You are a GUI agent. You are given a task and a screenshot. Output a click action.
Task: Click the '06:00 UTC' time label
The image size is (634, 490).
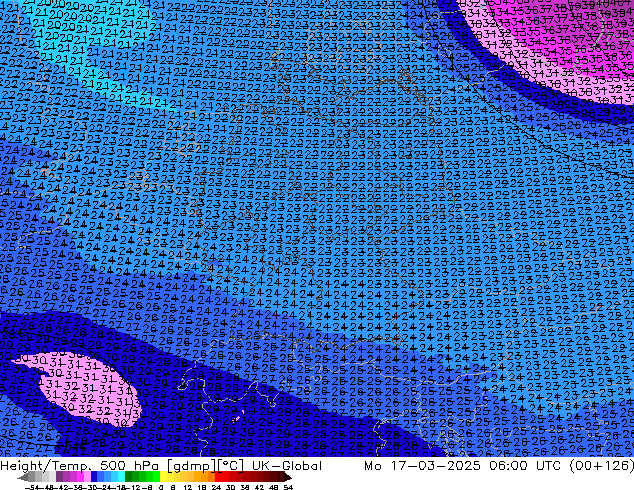pos(525,466)
